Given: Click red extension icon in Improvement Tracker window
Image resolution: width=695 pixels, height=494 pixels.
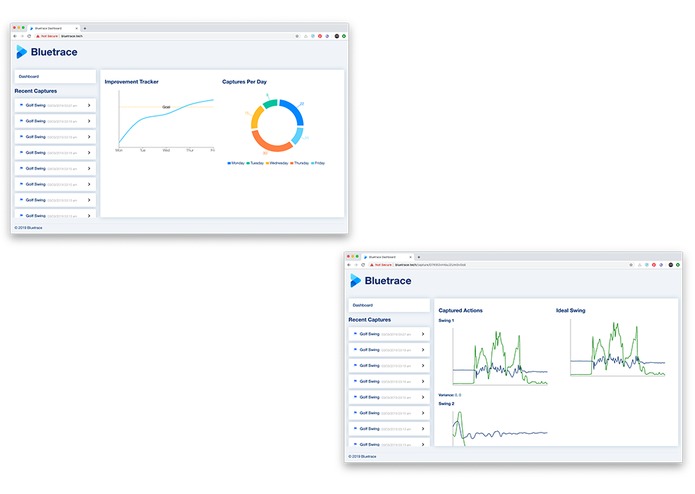Looking at the screenshot, I should 320,36.
